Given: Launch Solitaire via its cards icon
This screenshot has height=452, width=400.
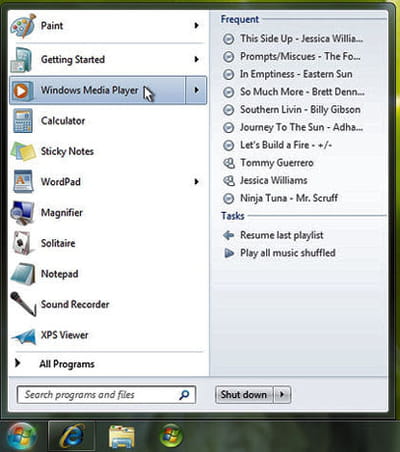Looking at the screenshot, I should 23,243.
